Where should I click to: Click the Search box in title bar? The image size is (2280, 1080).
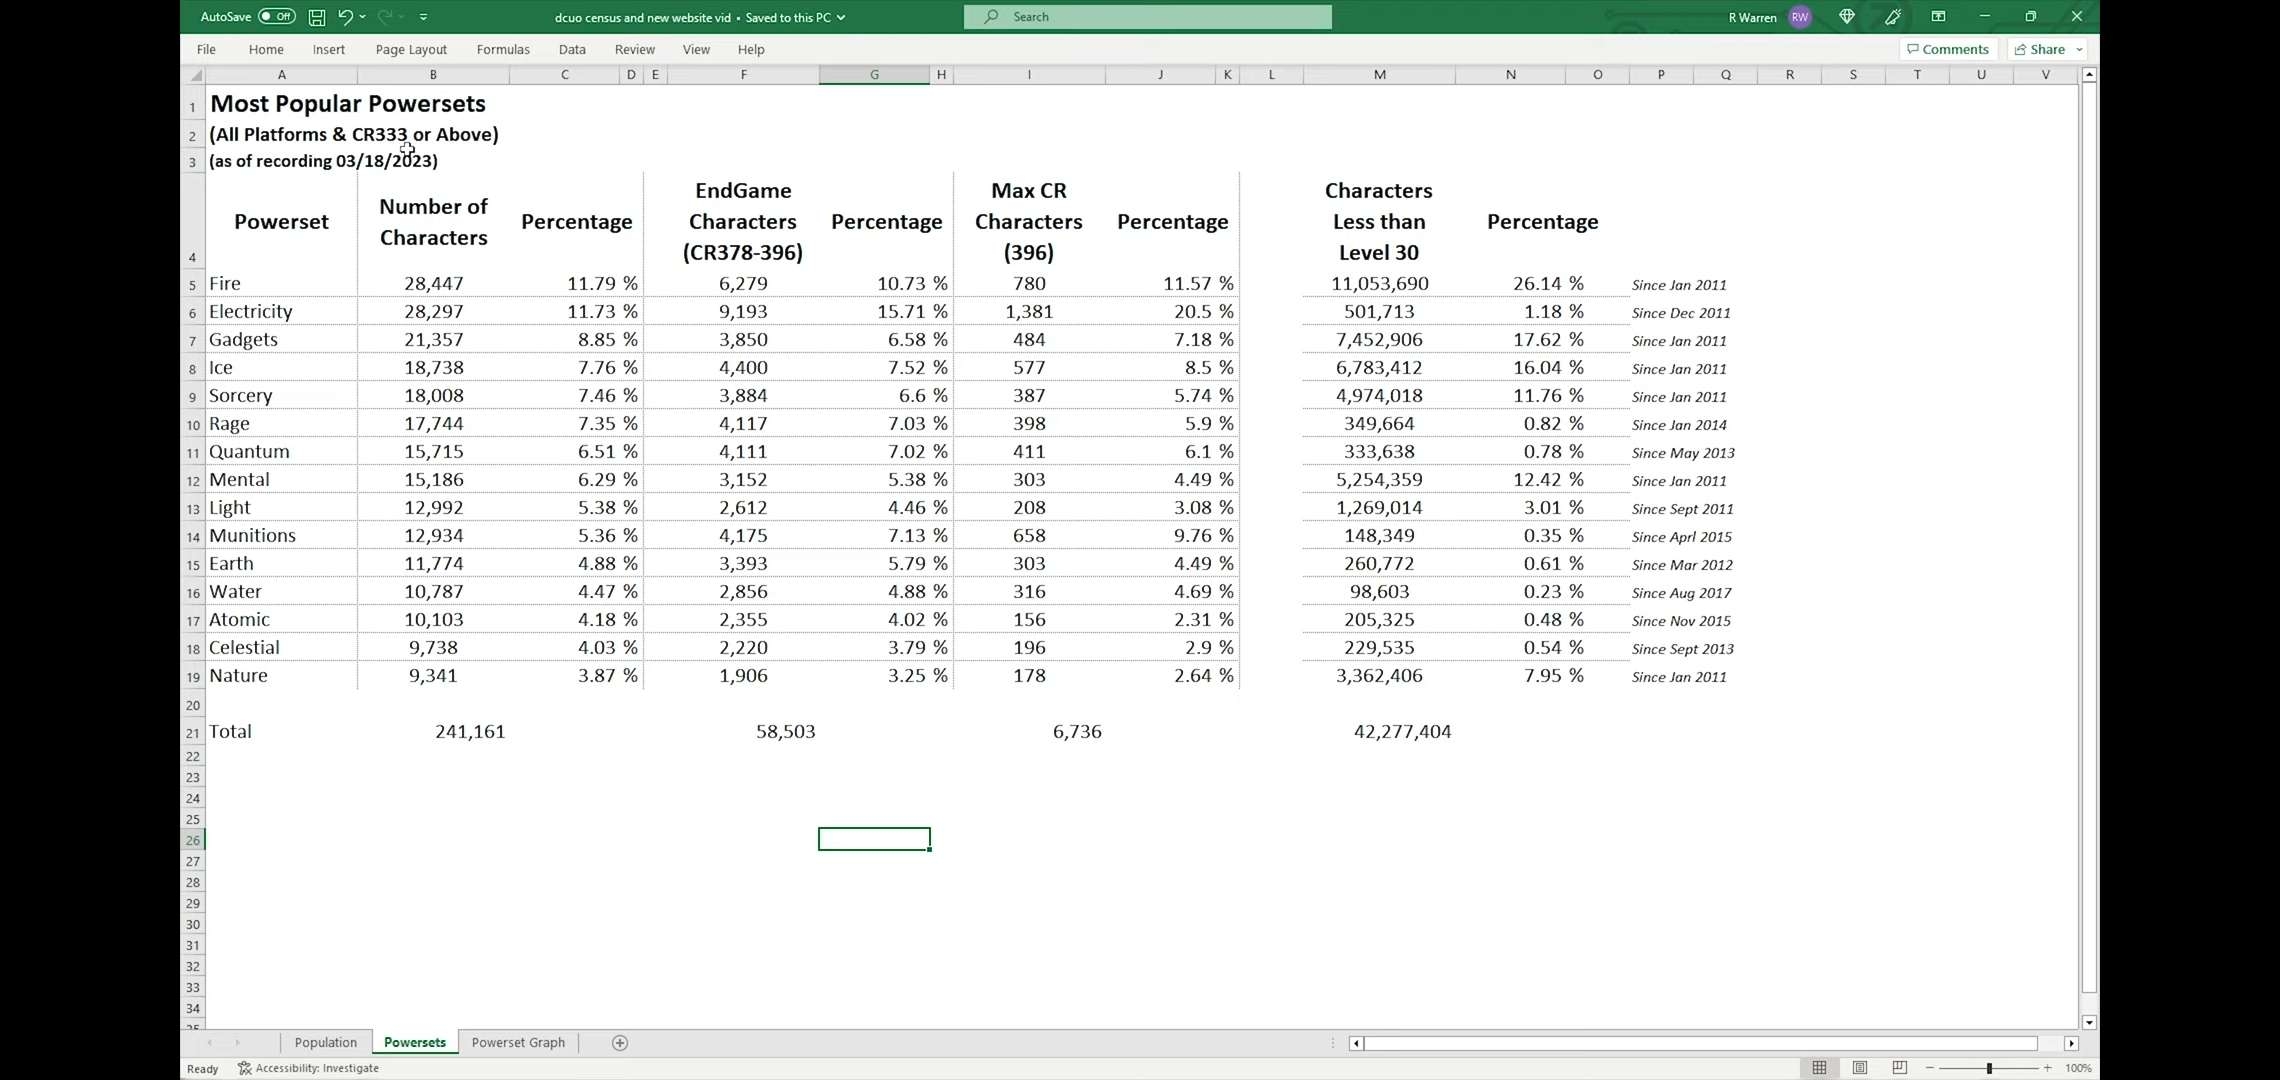tap(1147, 17)
